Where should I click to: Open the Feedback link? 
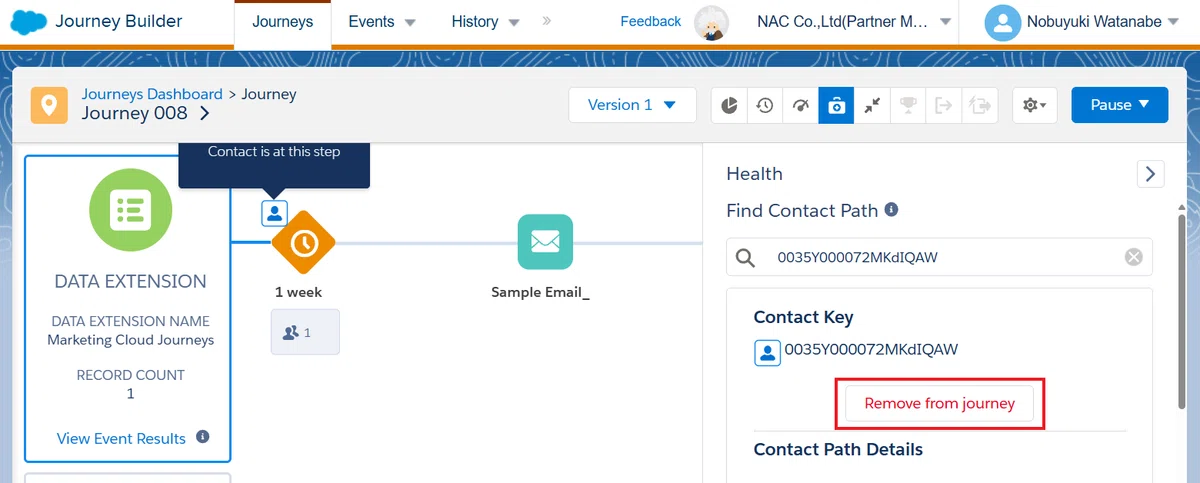651,21
